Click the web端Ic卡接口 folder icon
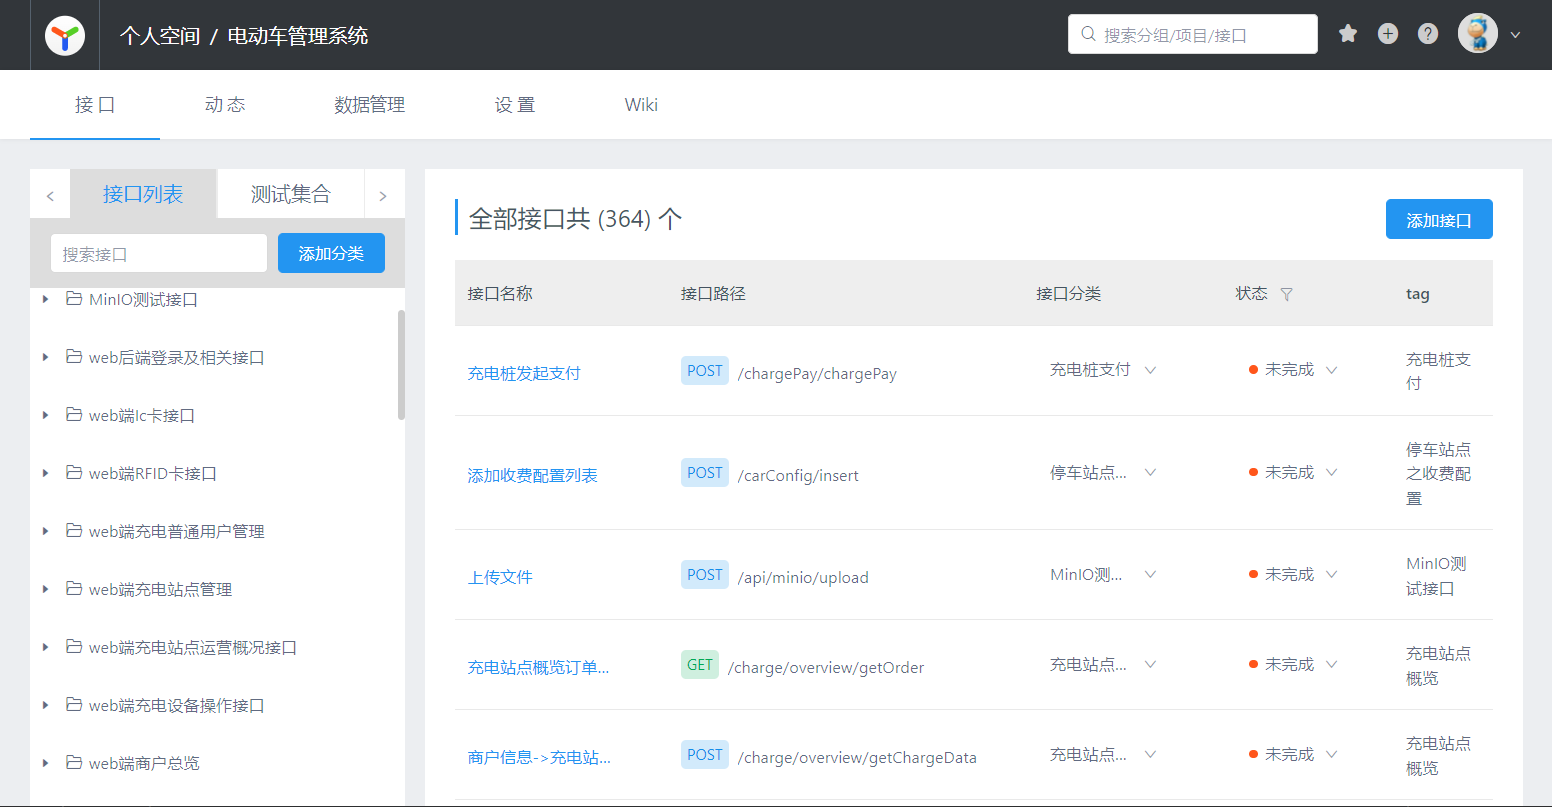 click(x=73, y=415)
